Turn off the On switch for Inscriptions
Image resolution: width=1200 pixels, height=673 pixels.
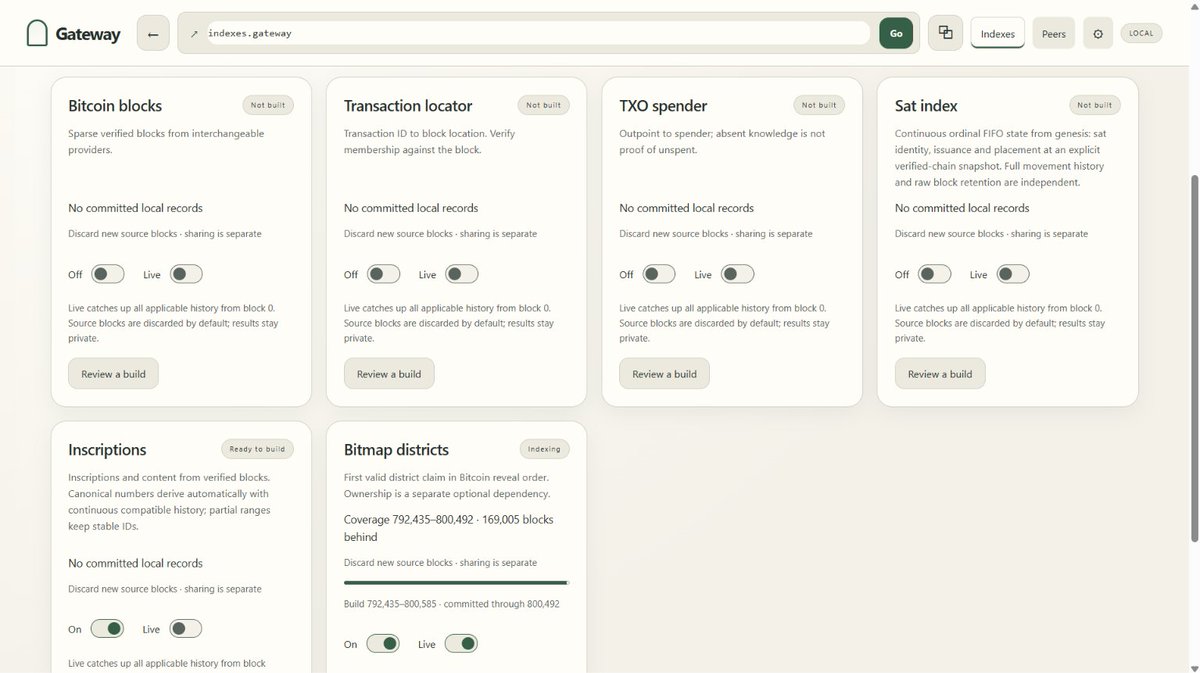pyautogui.click(x=107, y=629)
